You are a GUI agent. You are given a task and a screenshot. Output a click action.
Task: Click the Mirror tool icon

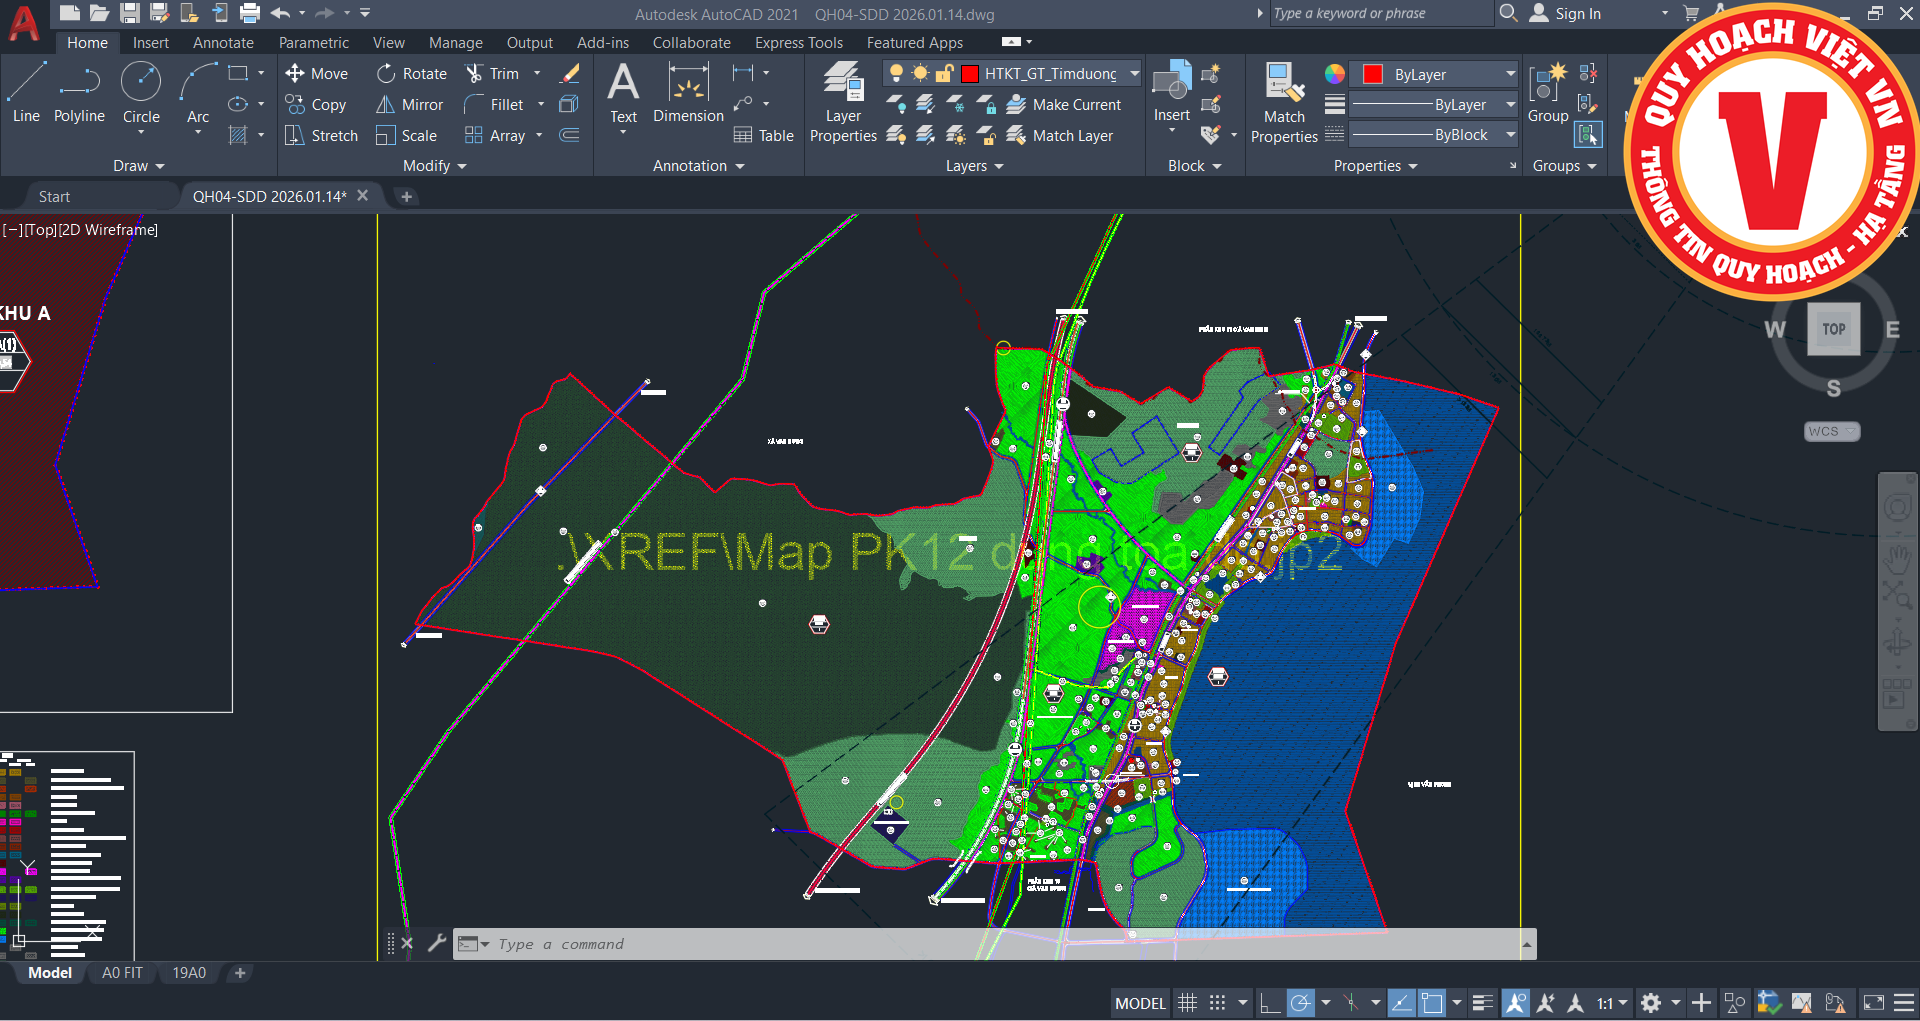(385, 105)
